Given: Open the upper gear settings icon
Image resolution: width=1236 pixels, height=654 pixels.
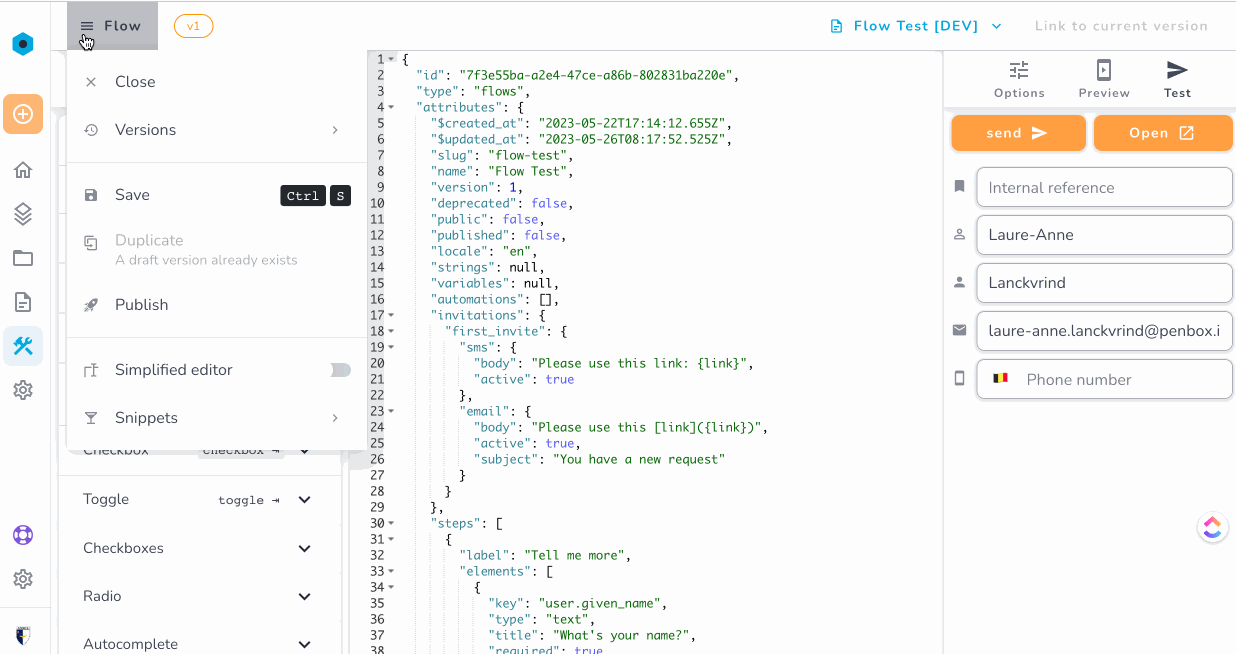Looking at the screenshot, I should (23, 390).
